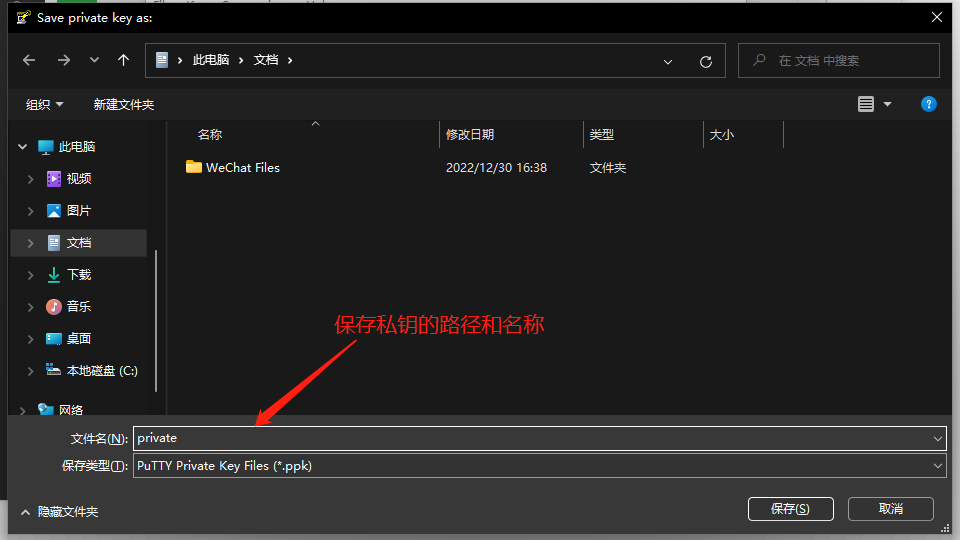Screen dimensions: 960x540
Task: Select 下载 in the sidebar
Action: pyautogui.click(x=78, y=274)
